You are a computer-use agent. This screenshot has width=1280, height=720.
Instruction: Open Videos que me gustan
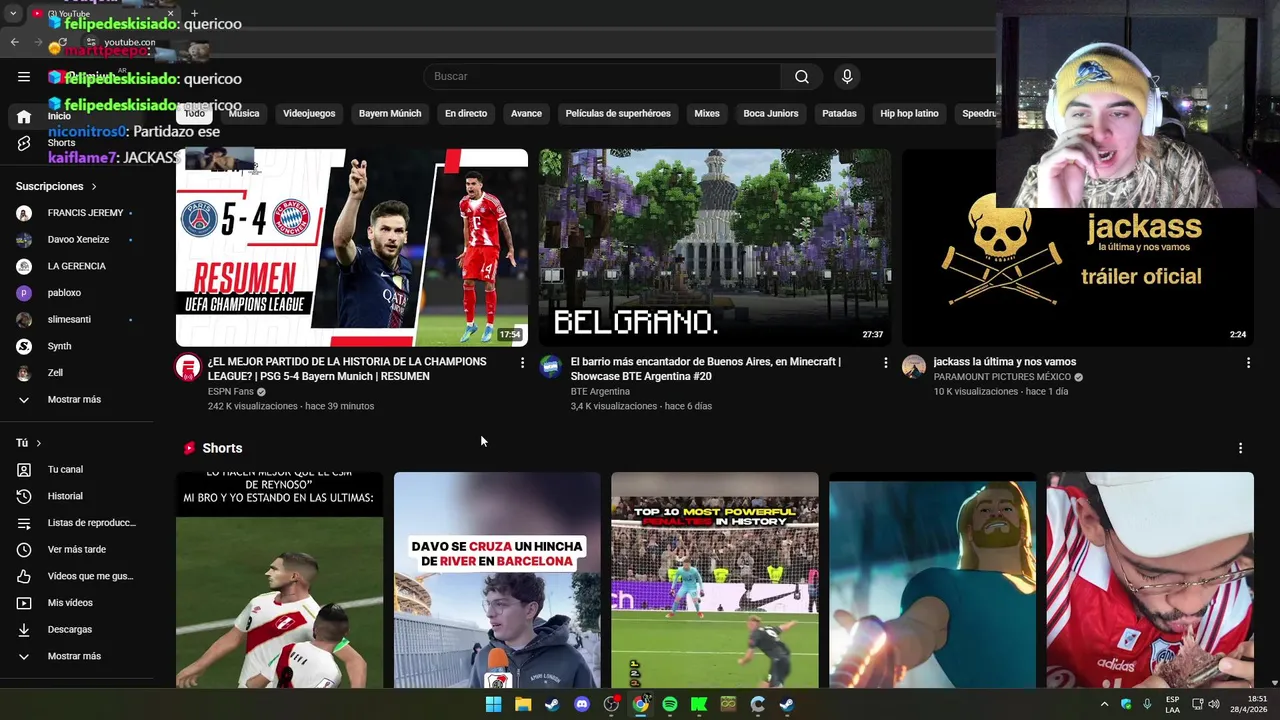point(76,576)
